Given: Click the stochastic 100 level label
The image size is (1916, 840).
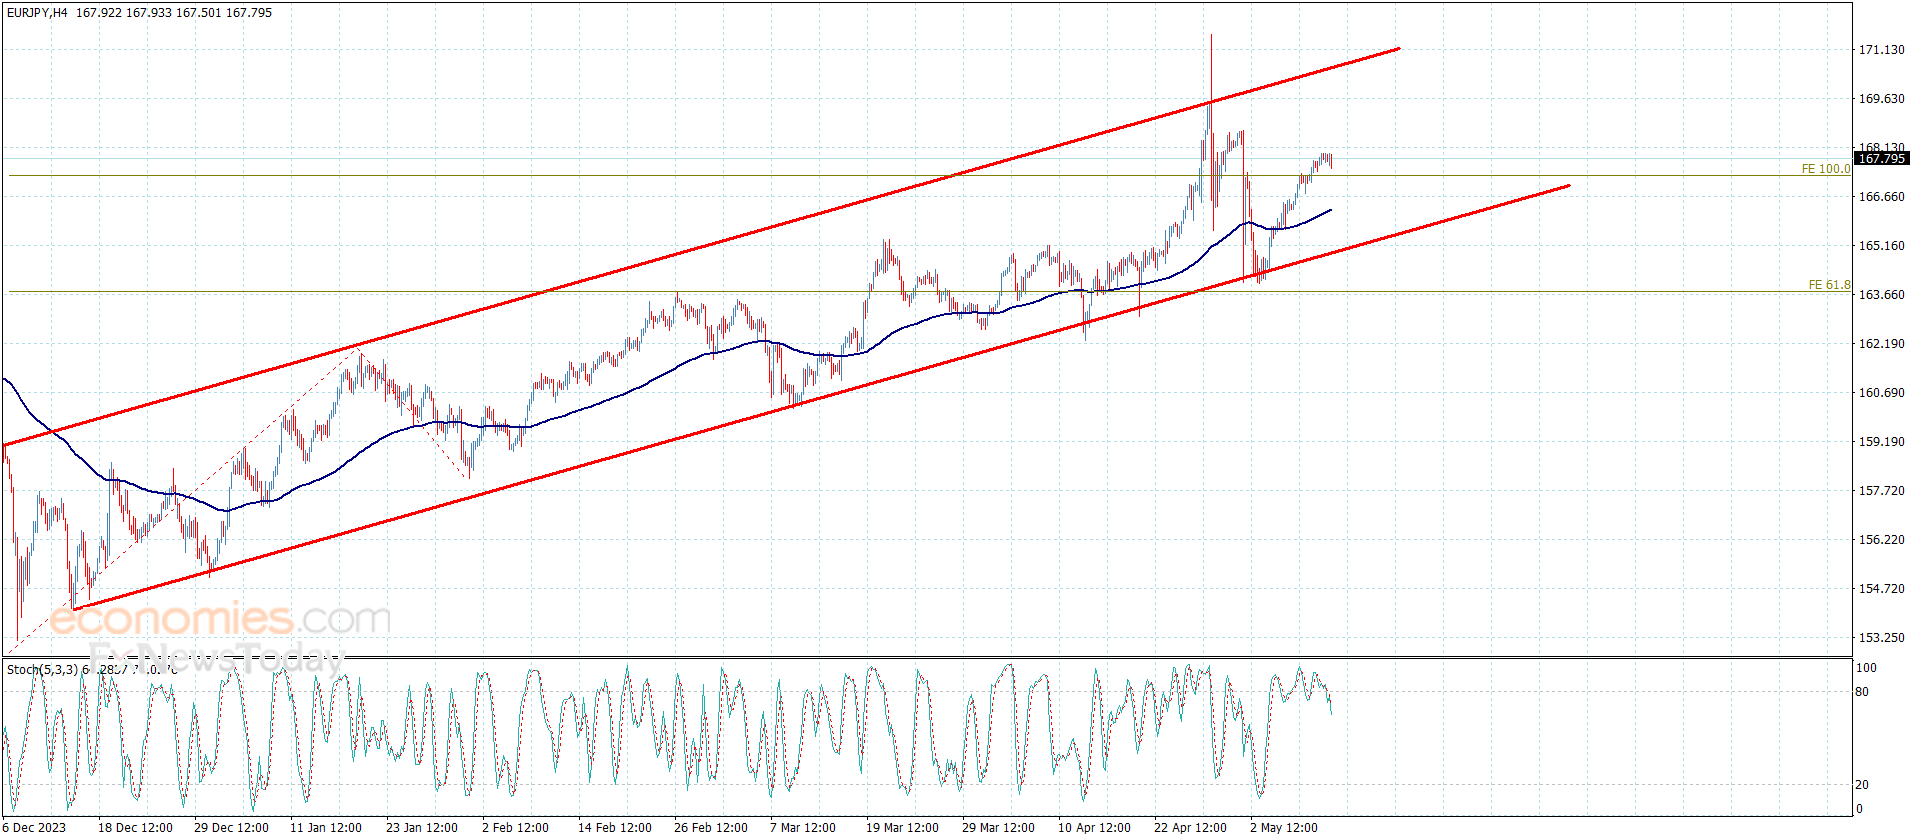Looking at the screenshot, I should click(1866, 668).
